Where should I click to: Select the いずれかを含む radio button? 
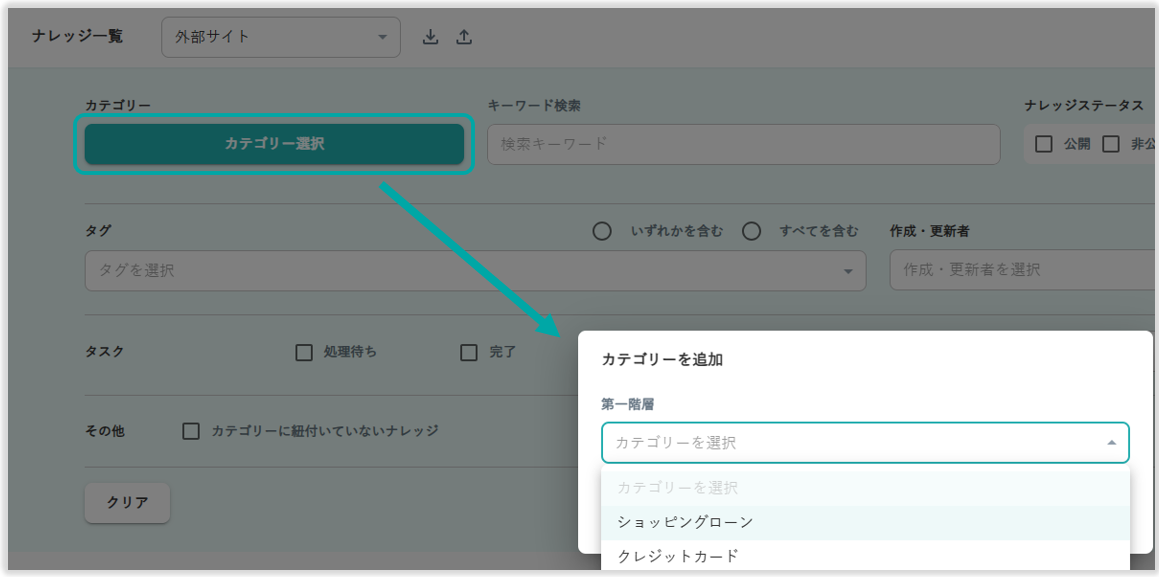point(602,231)
